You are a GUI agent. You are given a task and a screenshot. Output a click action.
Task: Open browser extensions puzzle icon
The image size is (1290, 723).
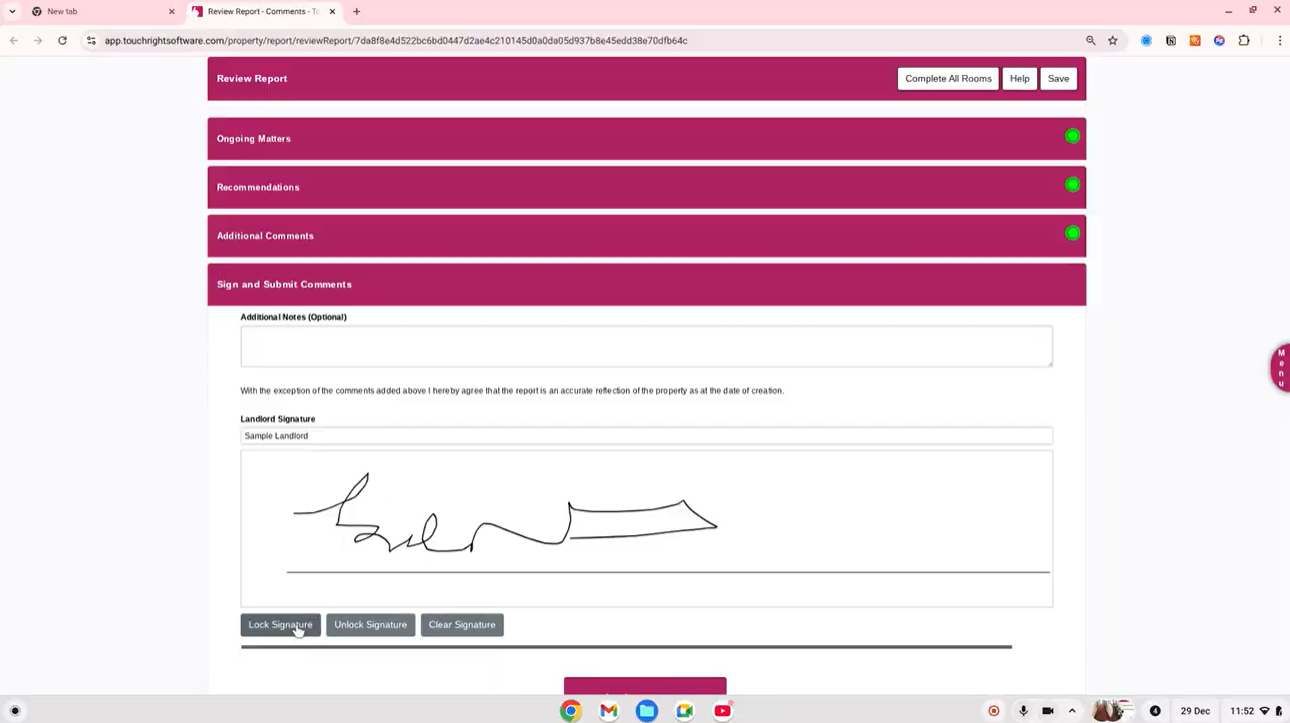pos(1244,41)
